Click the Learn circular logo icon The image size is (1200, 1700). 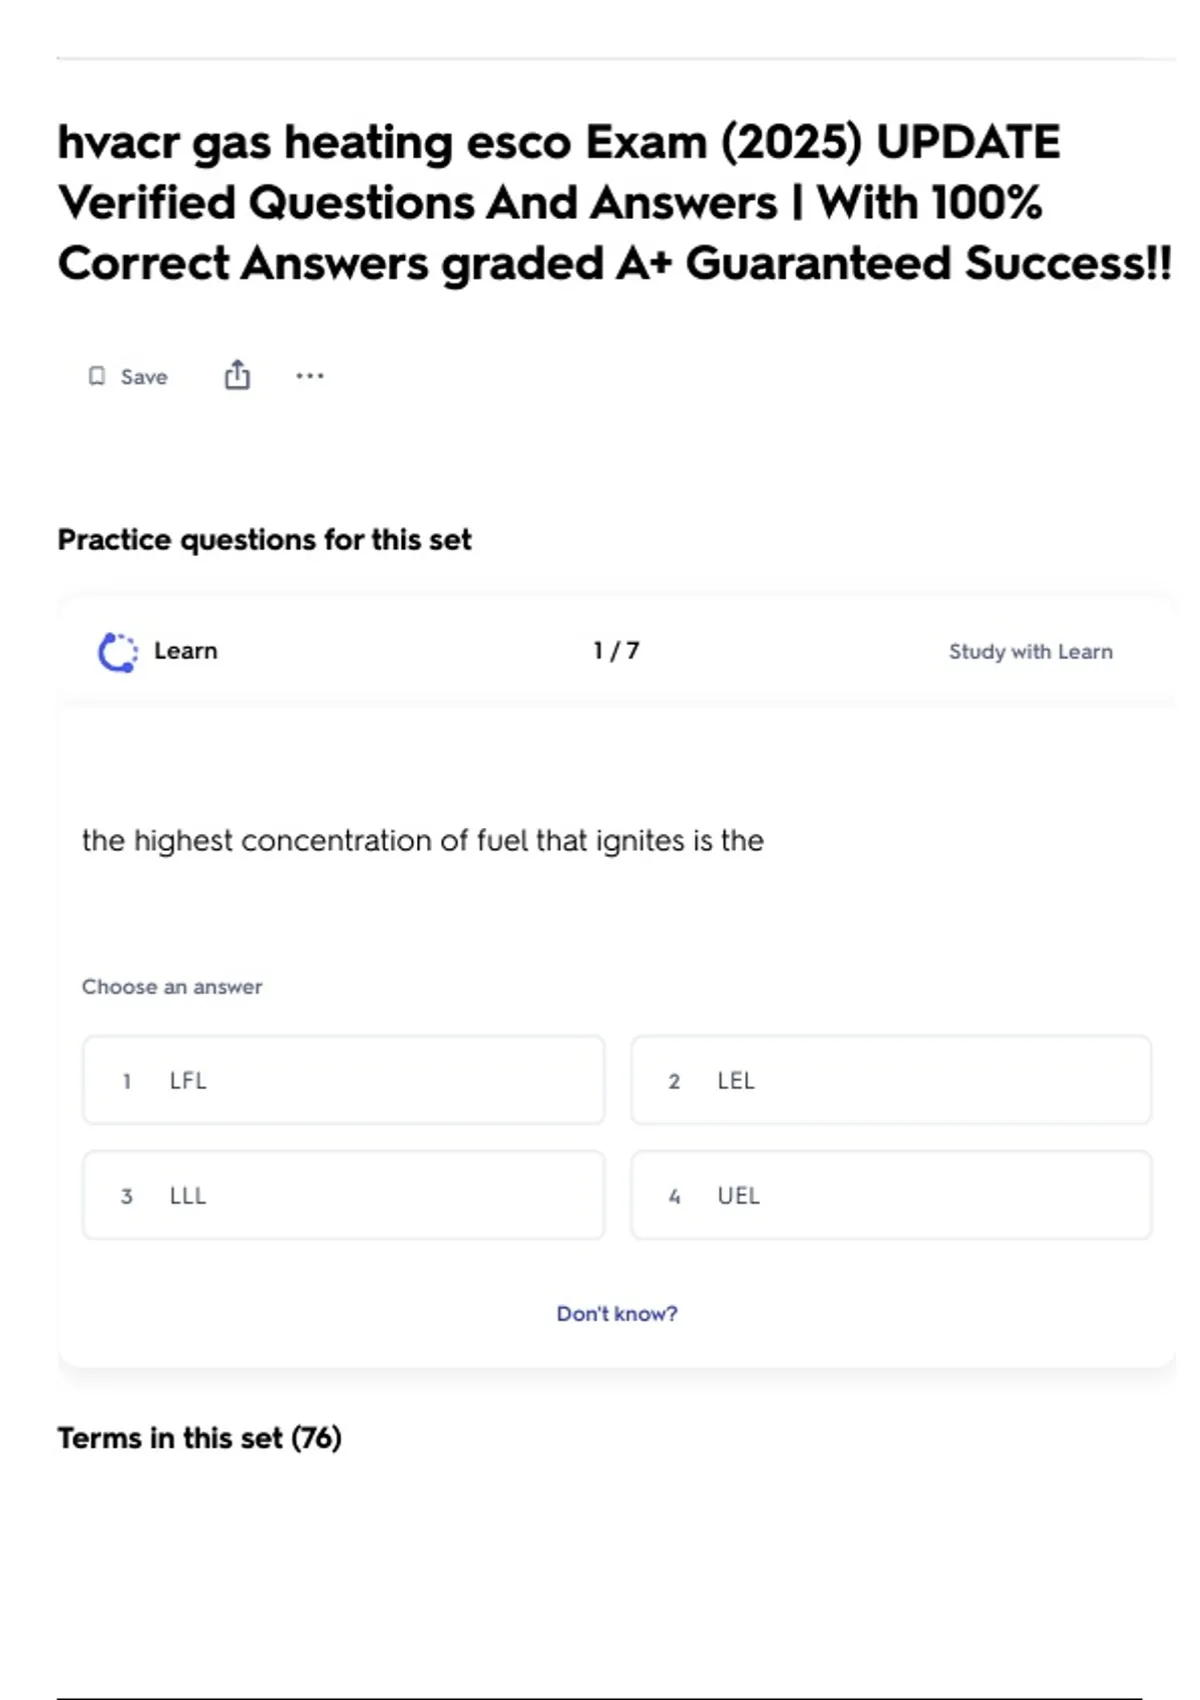pos(118,652)
